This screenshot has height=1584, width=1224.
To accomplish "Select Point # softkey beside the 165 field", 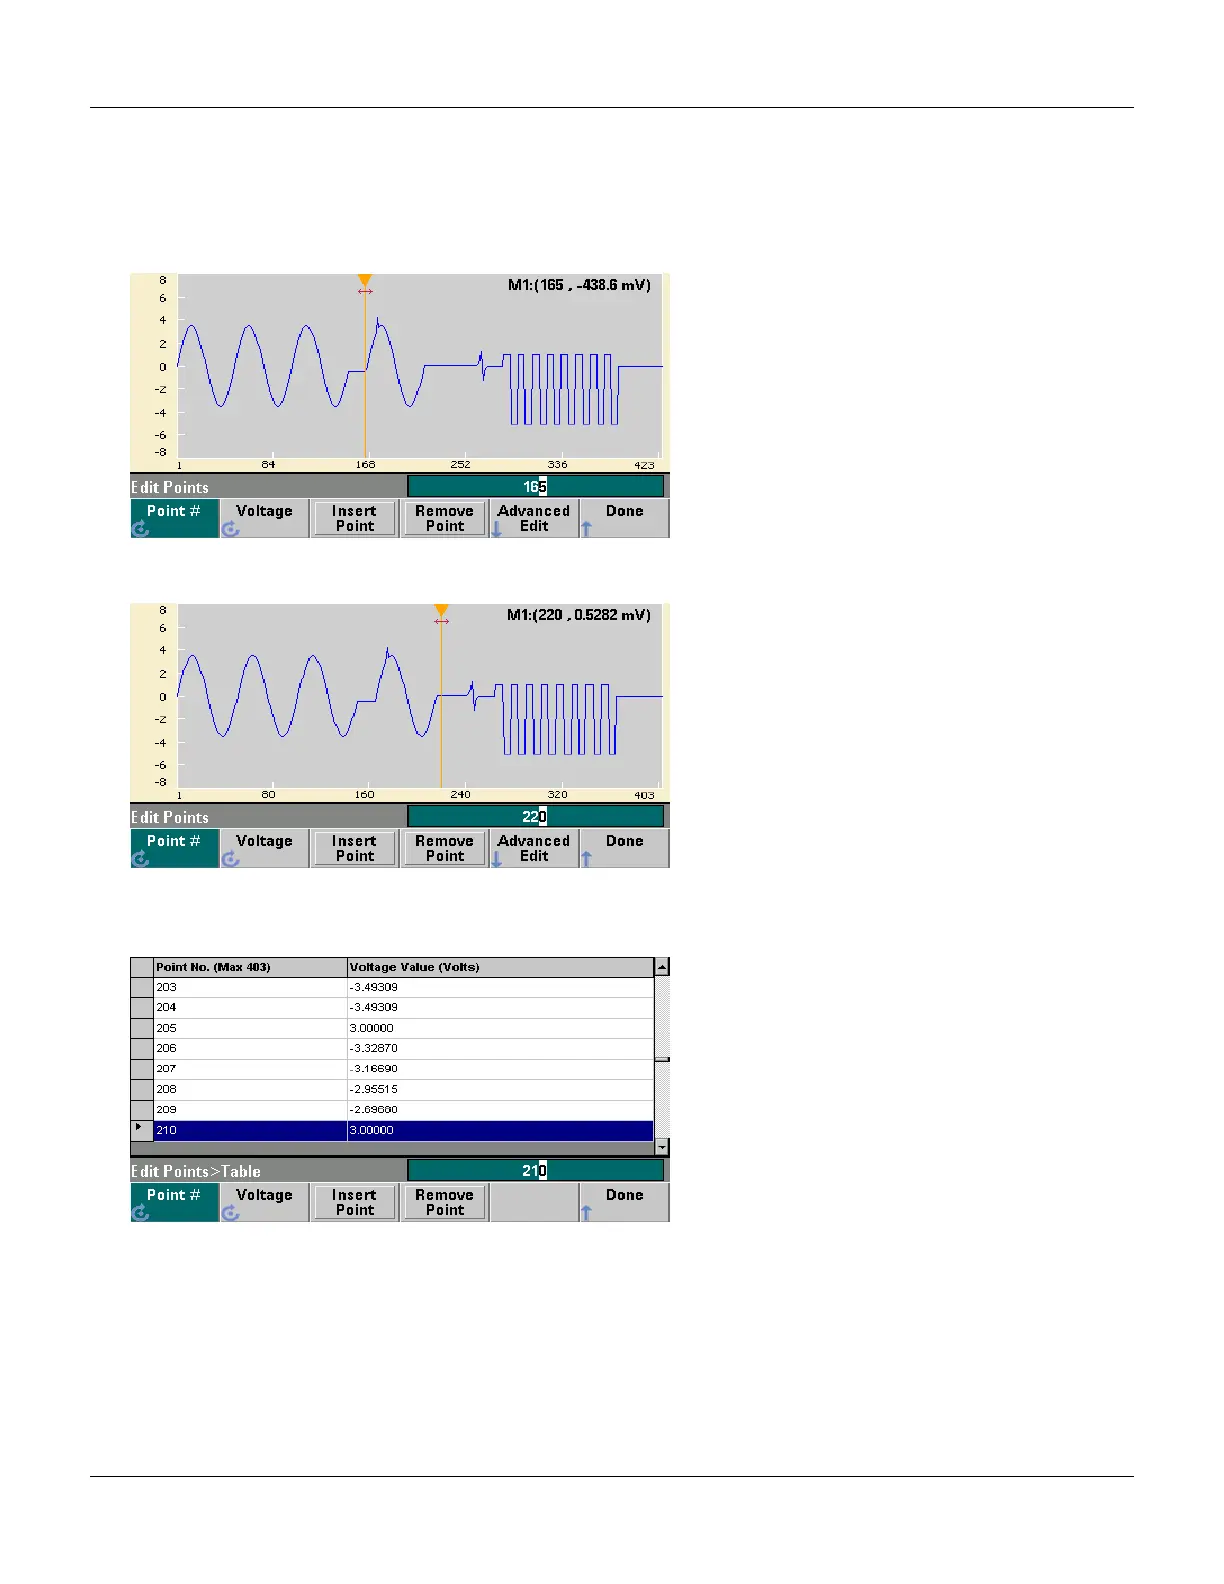I will click(x=174, y=518).
